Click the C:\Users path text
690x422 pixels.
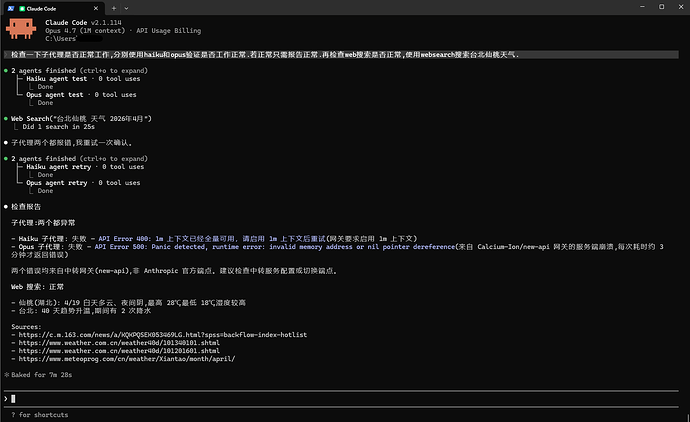(61, 39)
